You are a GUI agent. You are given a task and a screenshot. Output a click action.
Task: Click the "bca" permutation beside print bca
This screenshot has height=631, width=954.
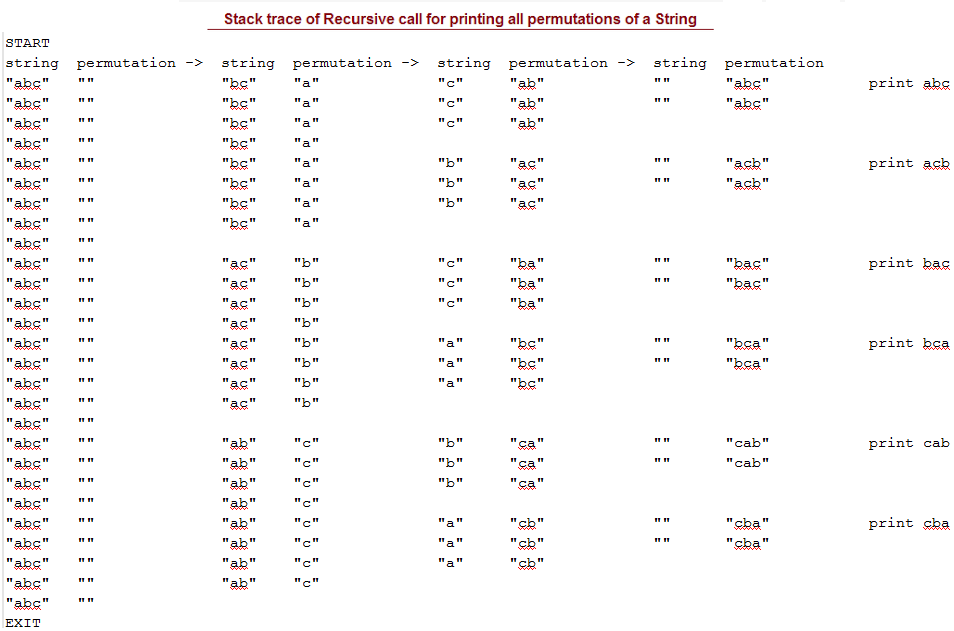click(747, 344)
